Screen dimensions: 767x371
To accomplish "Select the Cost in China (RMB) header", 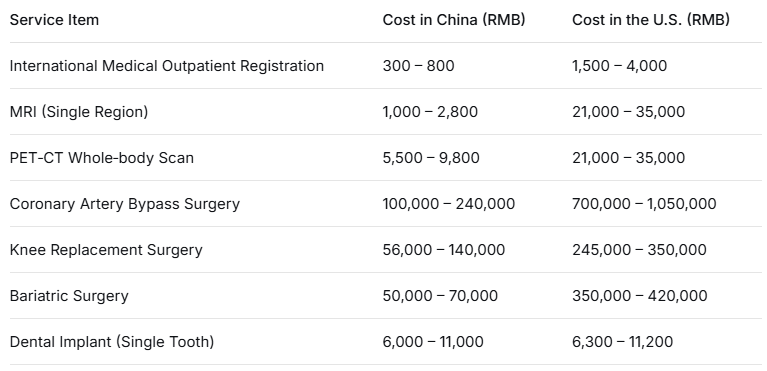I will [454, 20].
